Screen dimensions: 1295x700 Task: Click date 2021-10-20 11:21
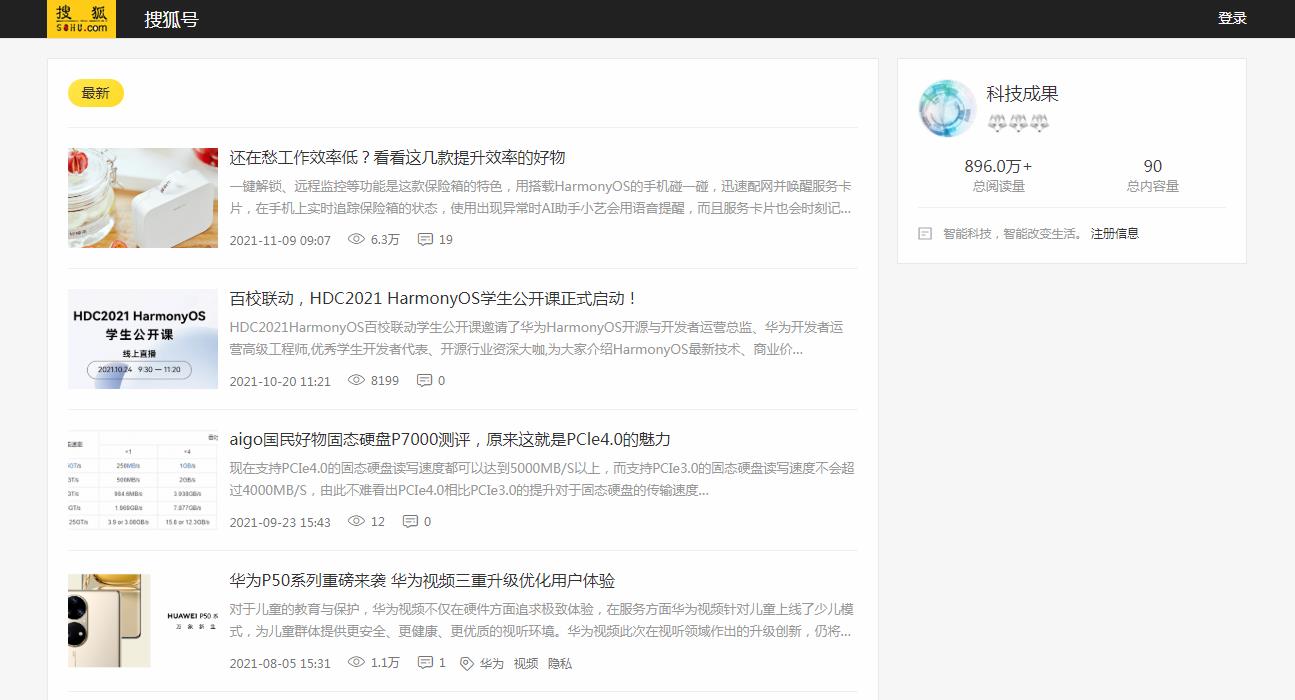[x=280, y=381]
